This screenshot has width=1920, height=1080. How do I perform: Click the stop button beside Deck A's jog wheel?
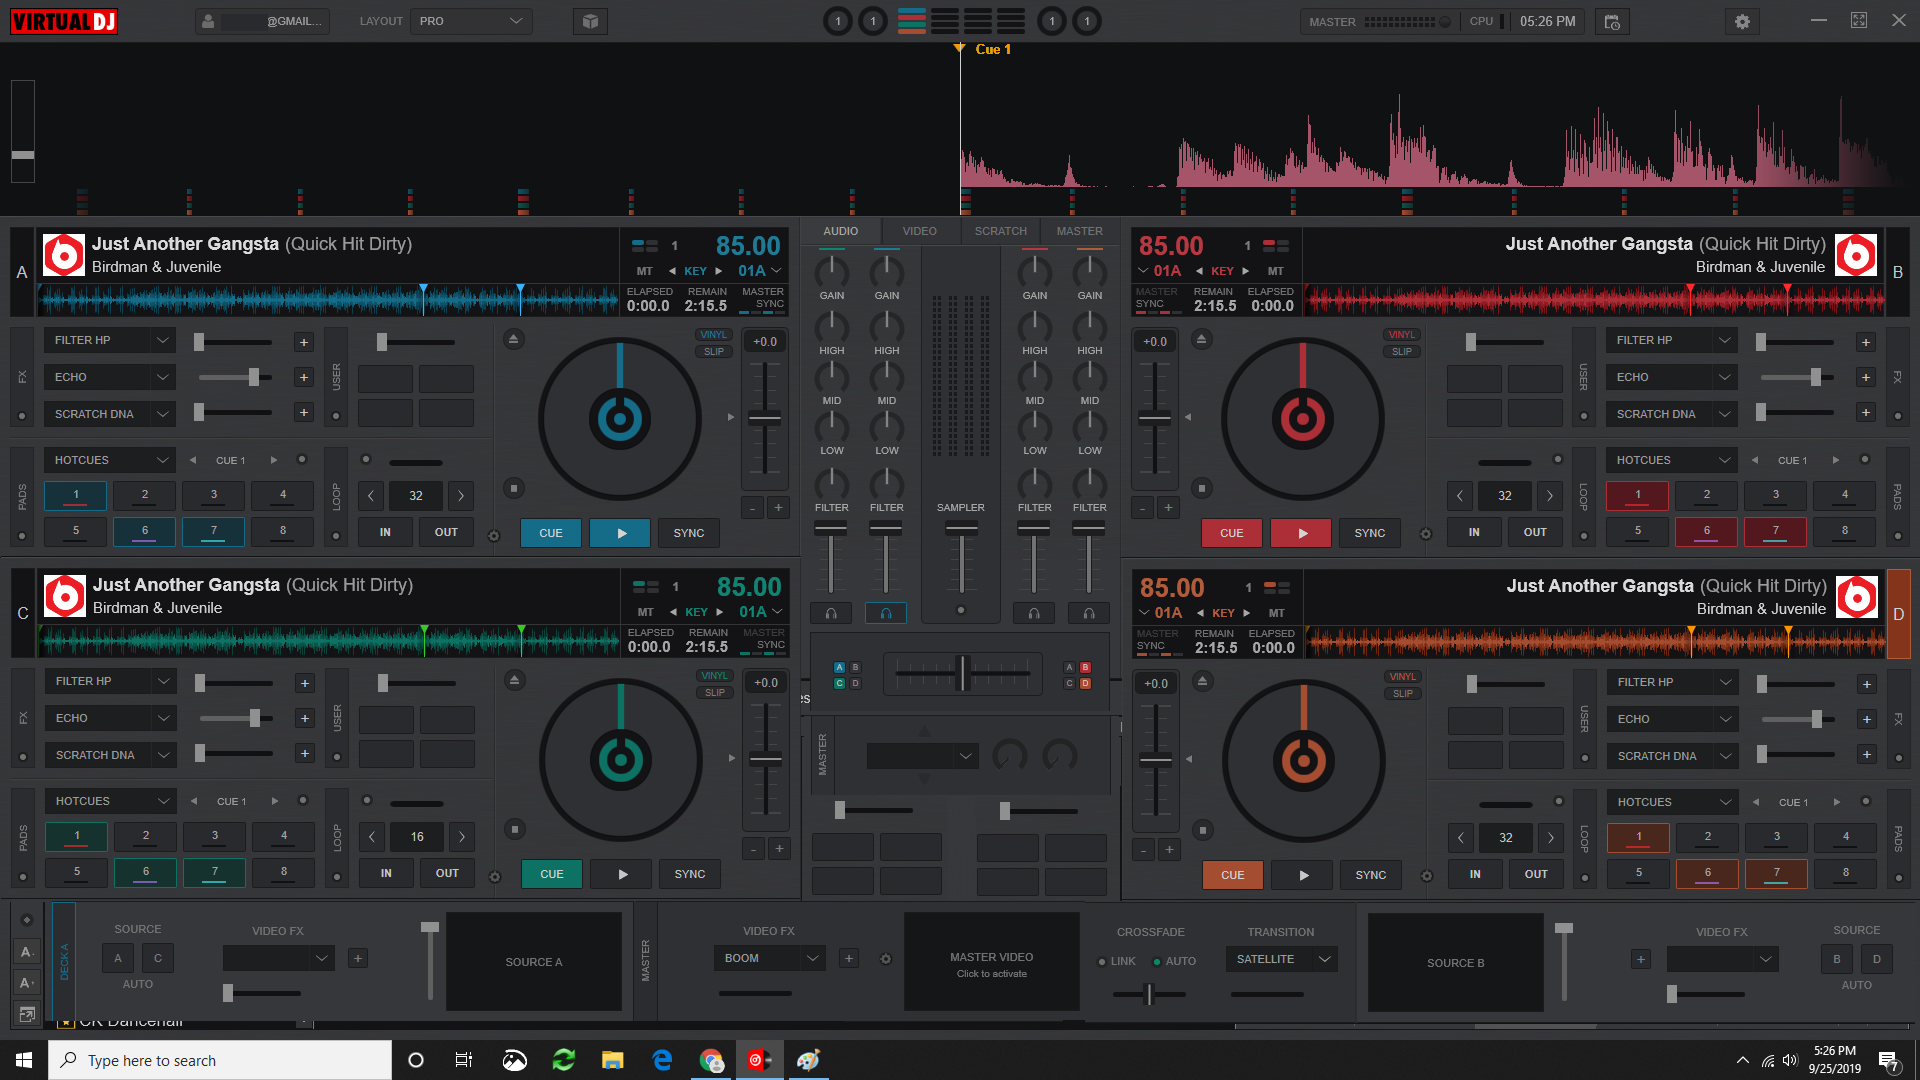click(x=513, y=488)
